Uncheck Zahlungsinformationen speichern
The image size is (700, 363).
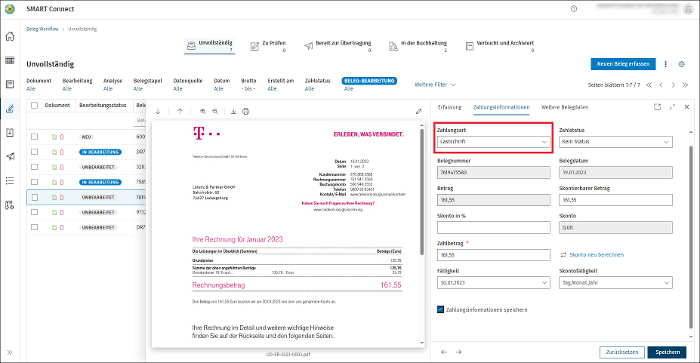440,309
